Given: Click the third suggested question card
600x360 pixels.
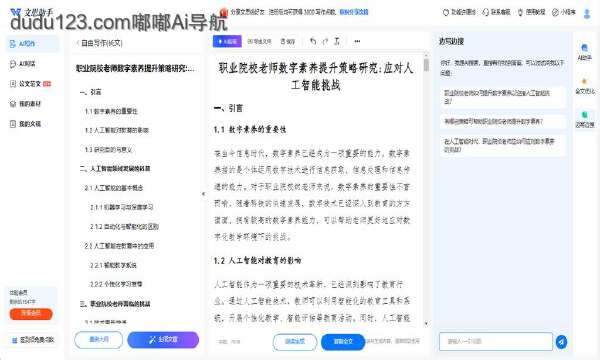Looking at the screenshot, I should pos(502,145).
